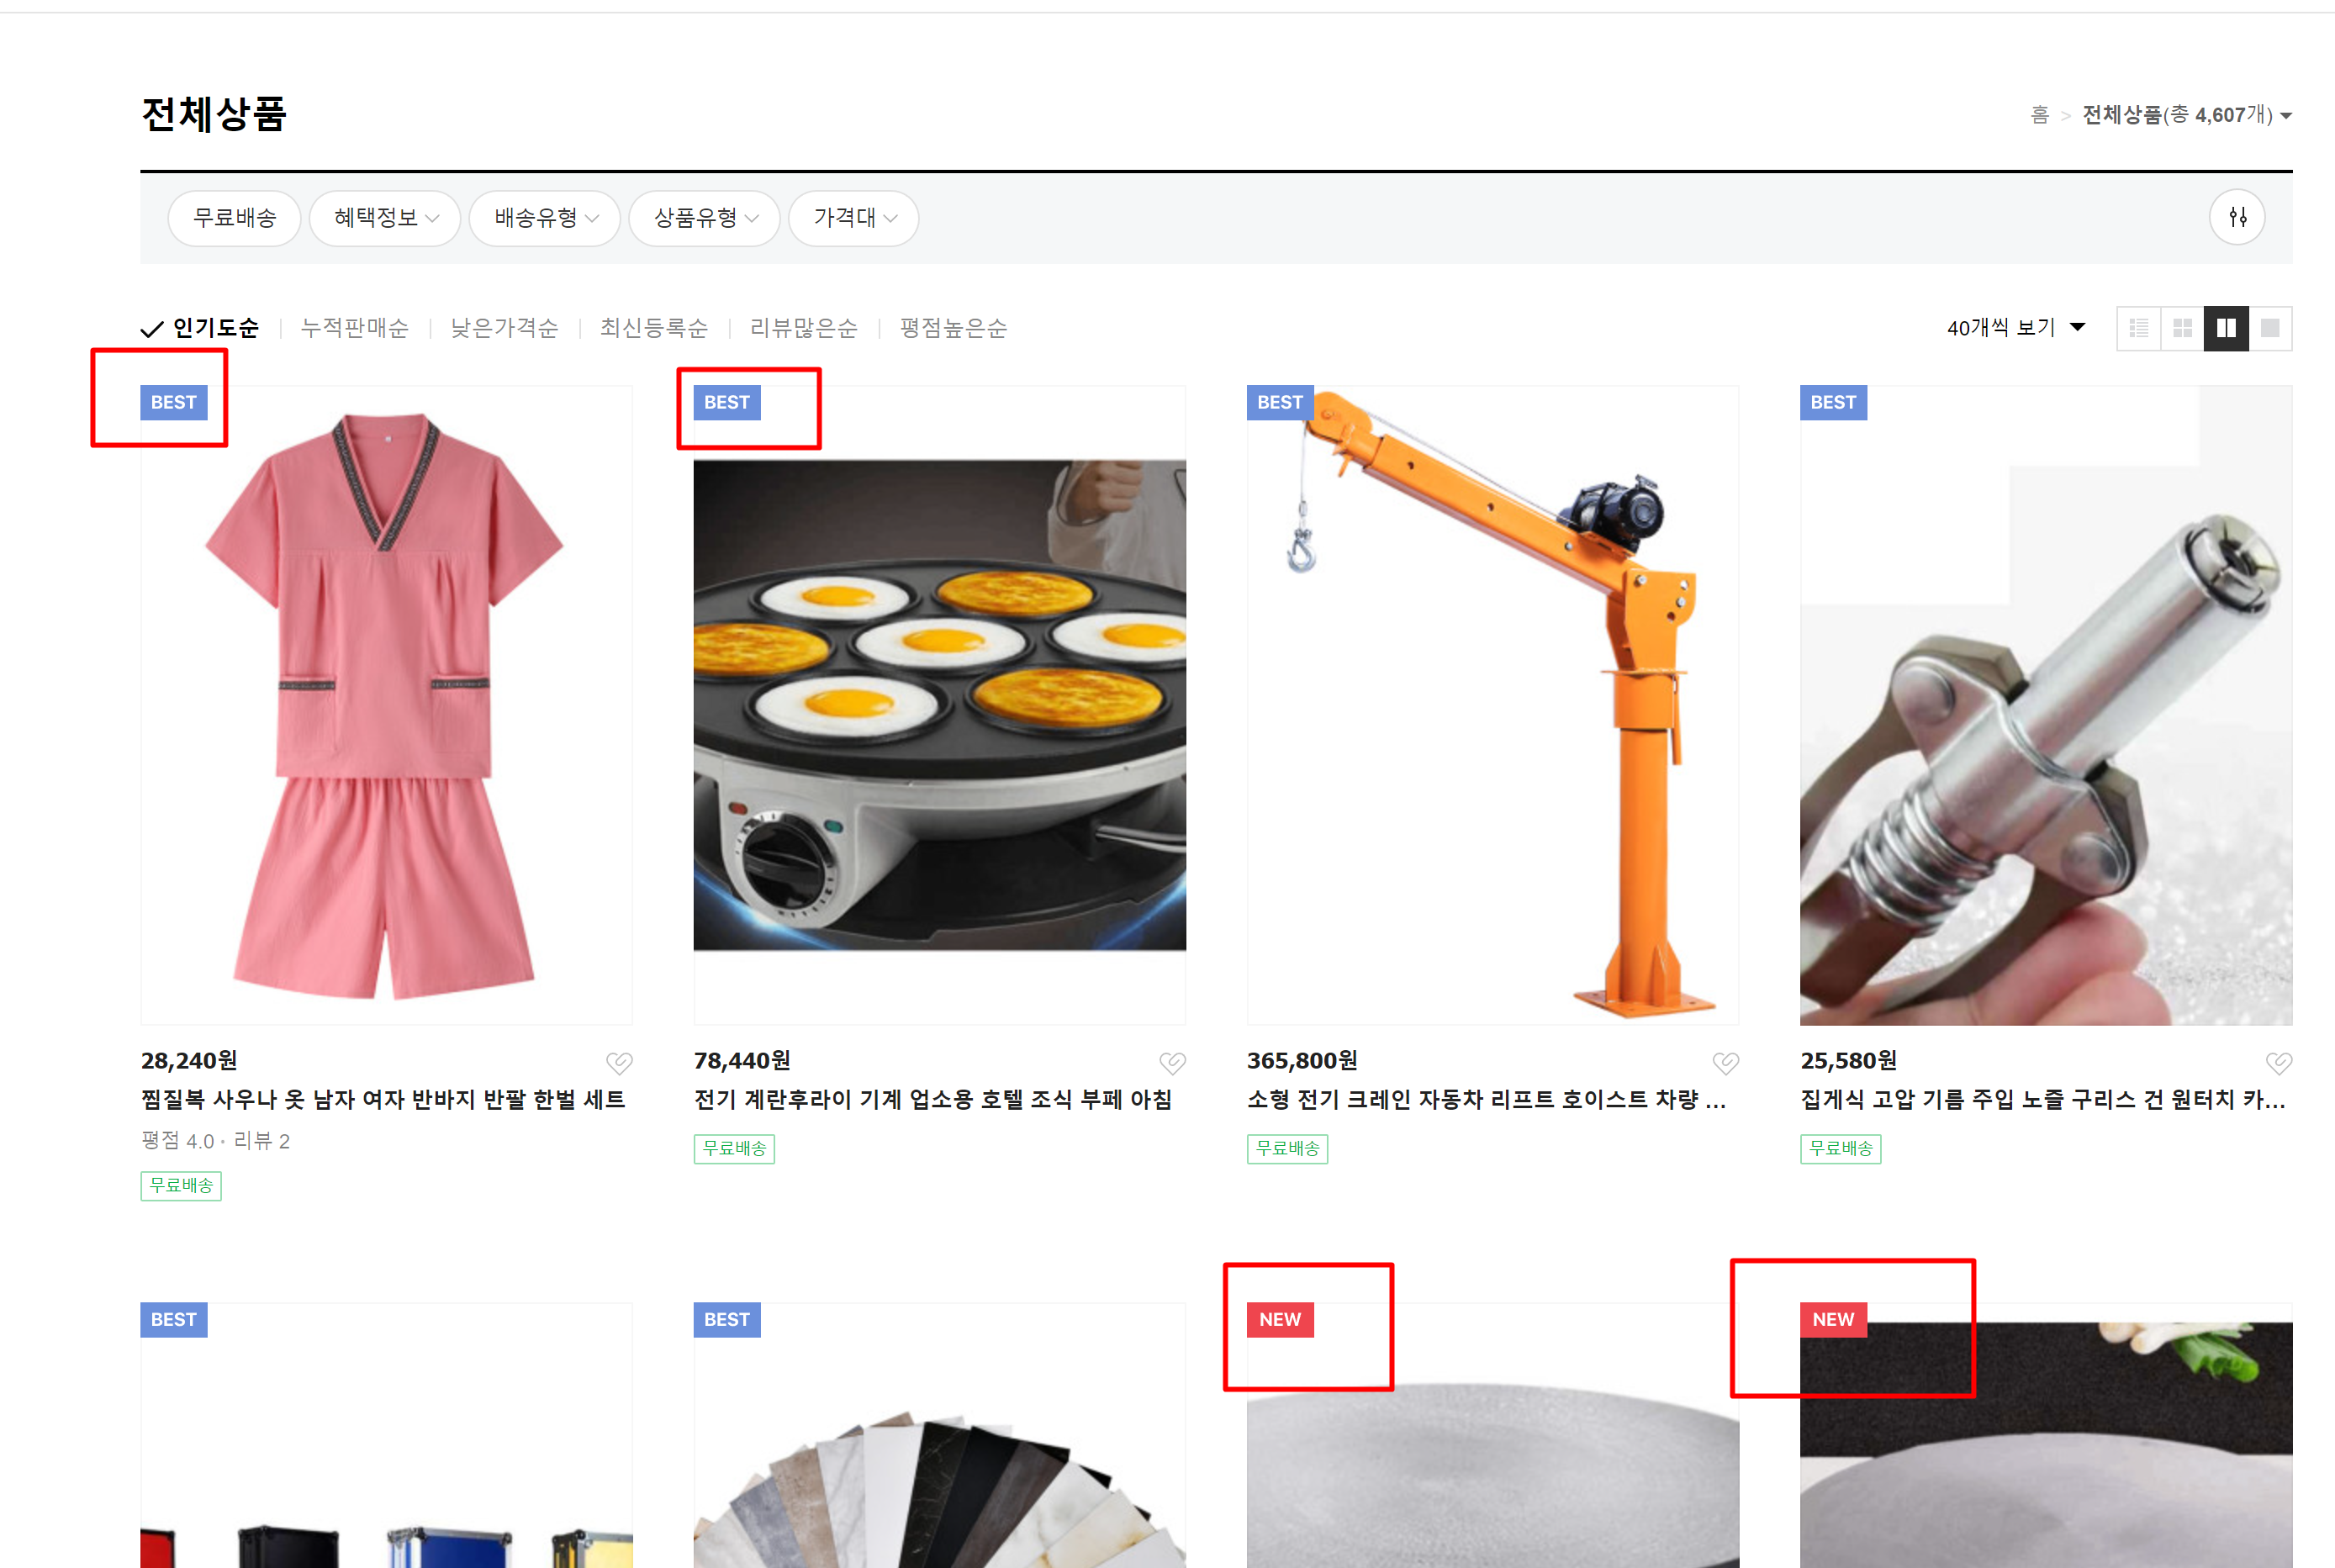Sort by 리뷰많은순

click(803, 328)
